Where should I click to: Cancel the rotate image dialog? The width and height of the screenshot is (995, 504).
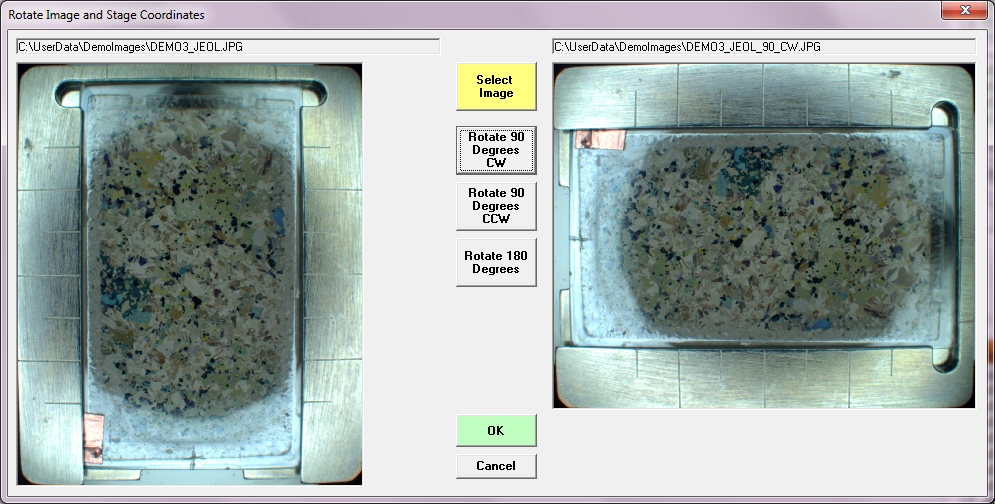[496, 466]
